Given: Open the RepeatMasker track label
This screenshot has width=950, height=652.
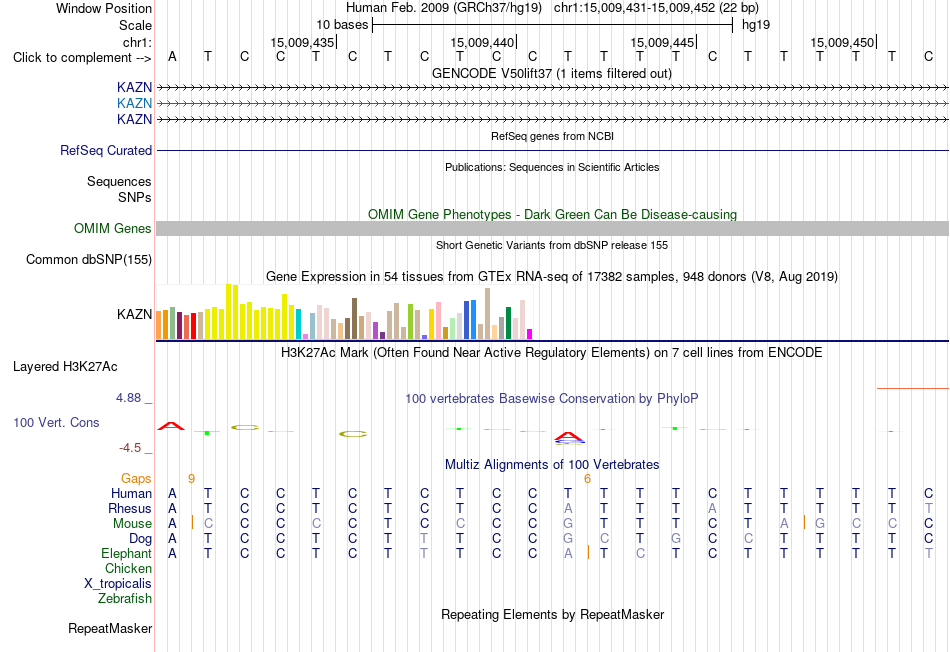Looking at the screenshot, I should tap(110, 628).
